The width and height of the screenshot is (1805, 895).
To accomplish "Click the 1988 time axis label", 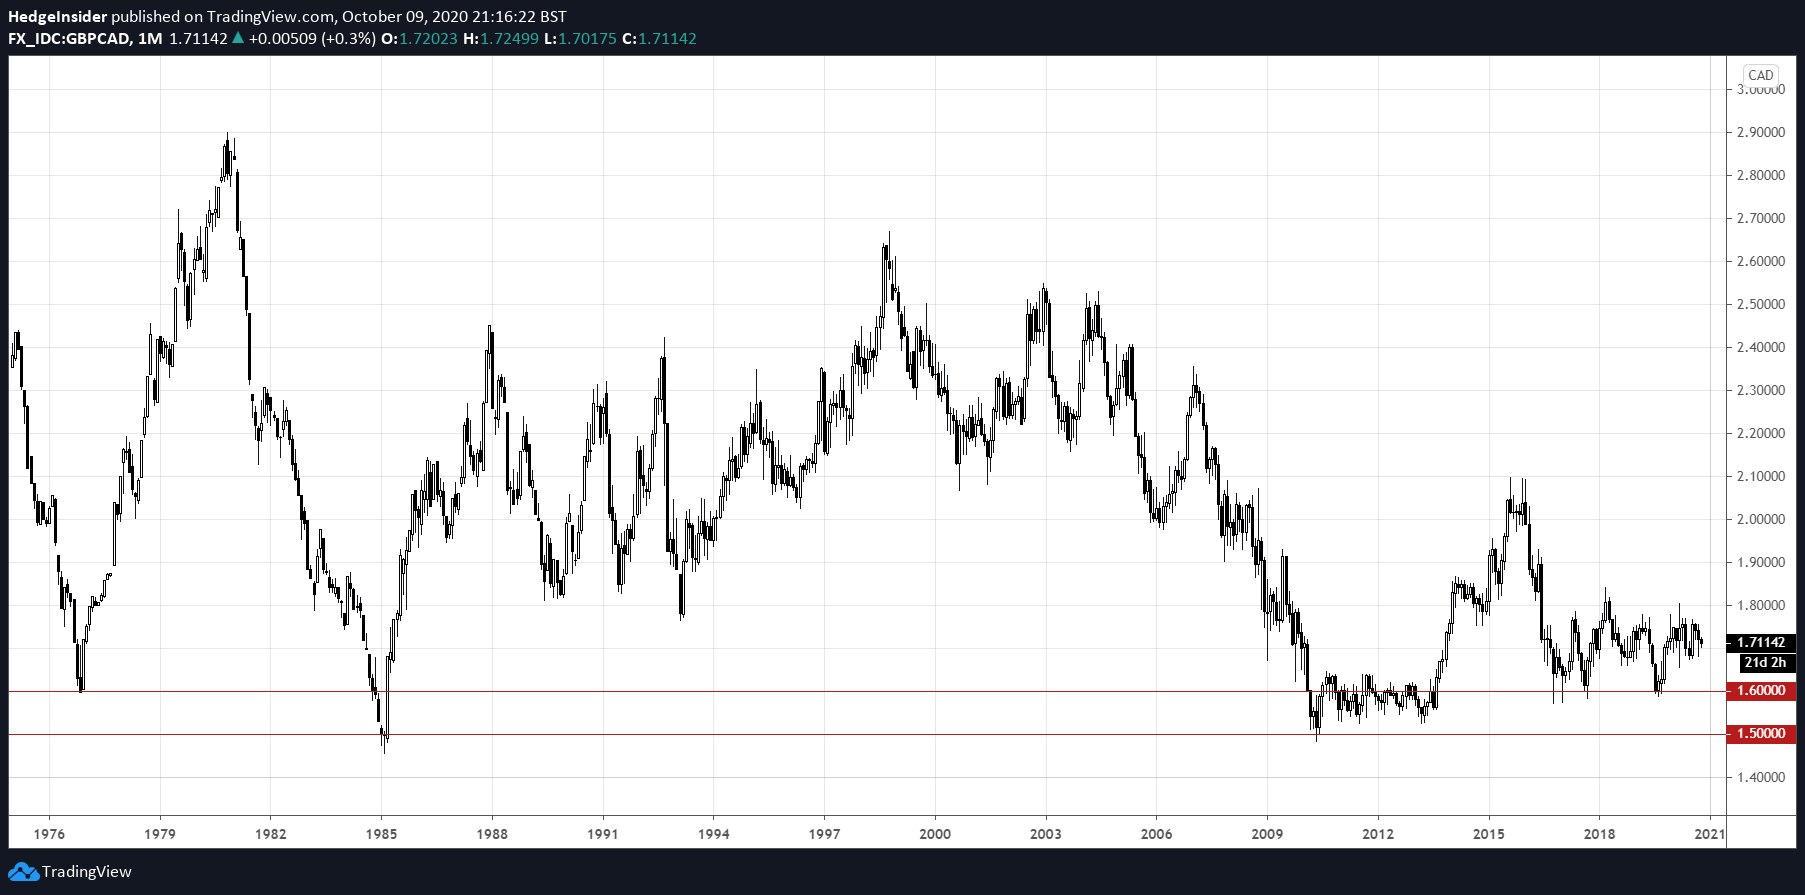I will pos(492,834).
